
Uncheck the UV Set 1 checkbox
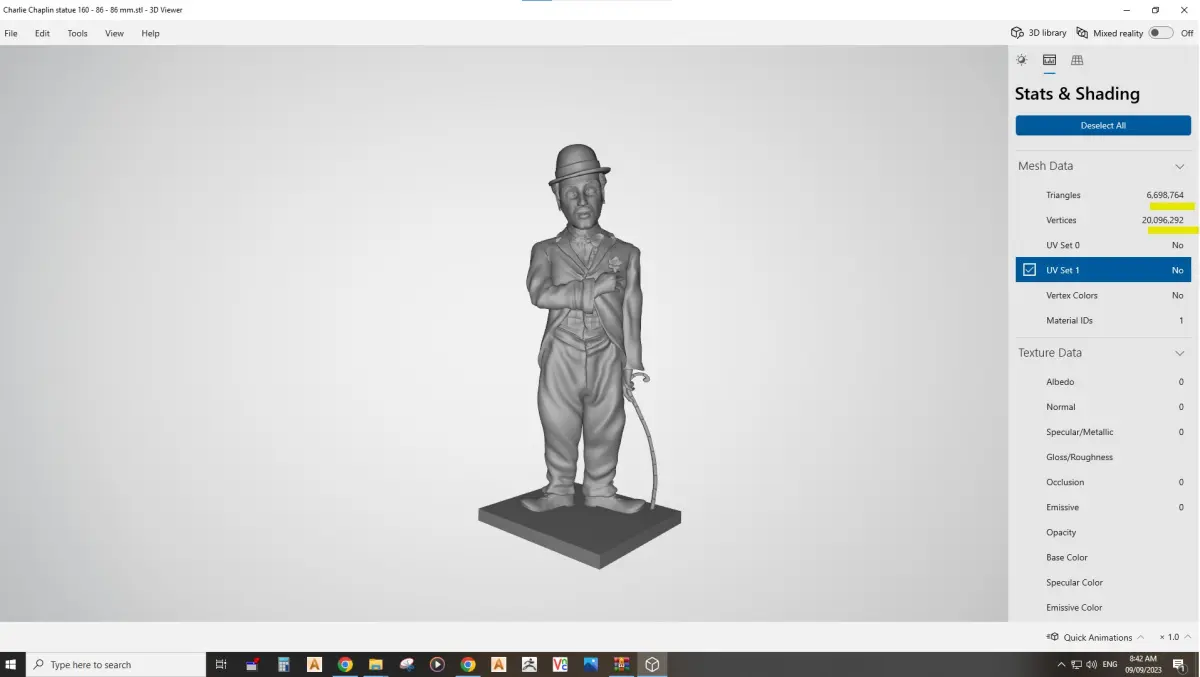pyautogui.click(x=1029, y=270)
